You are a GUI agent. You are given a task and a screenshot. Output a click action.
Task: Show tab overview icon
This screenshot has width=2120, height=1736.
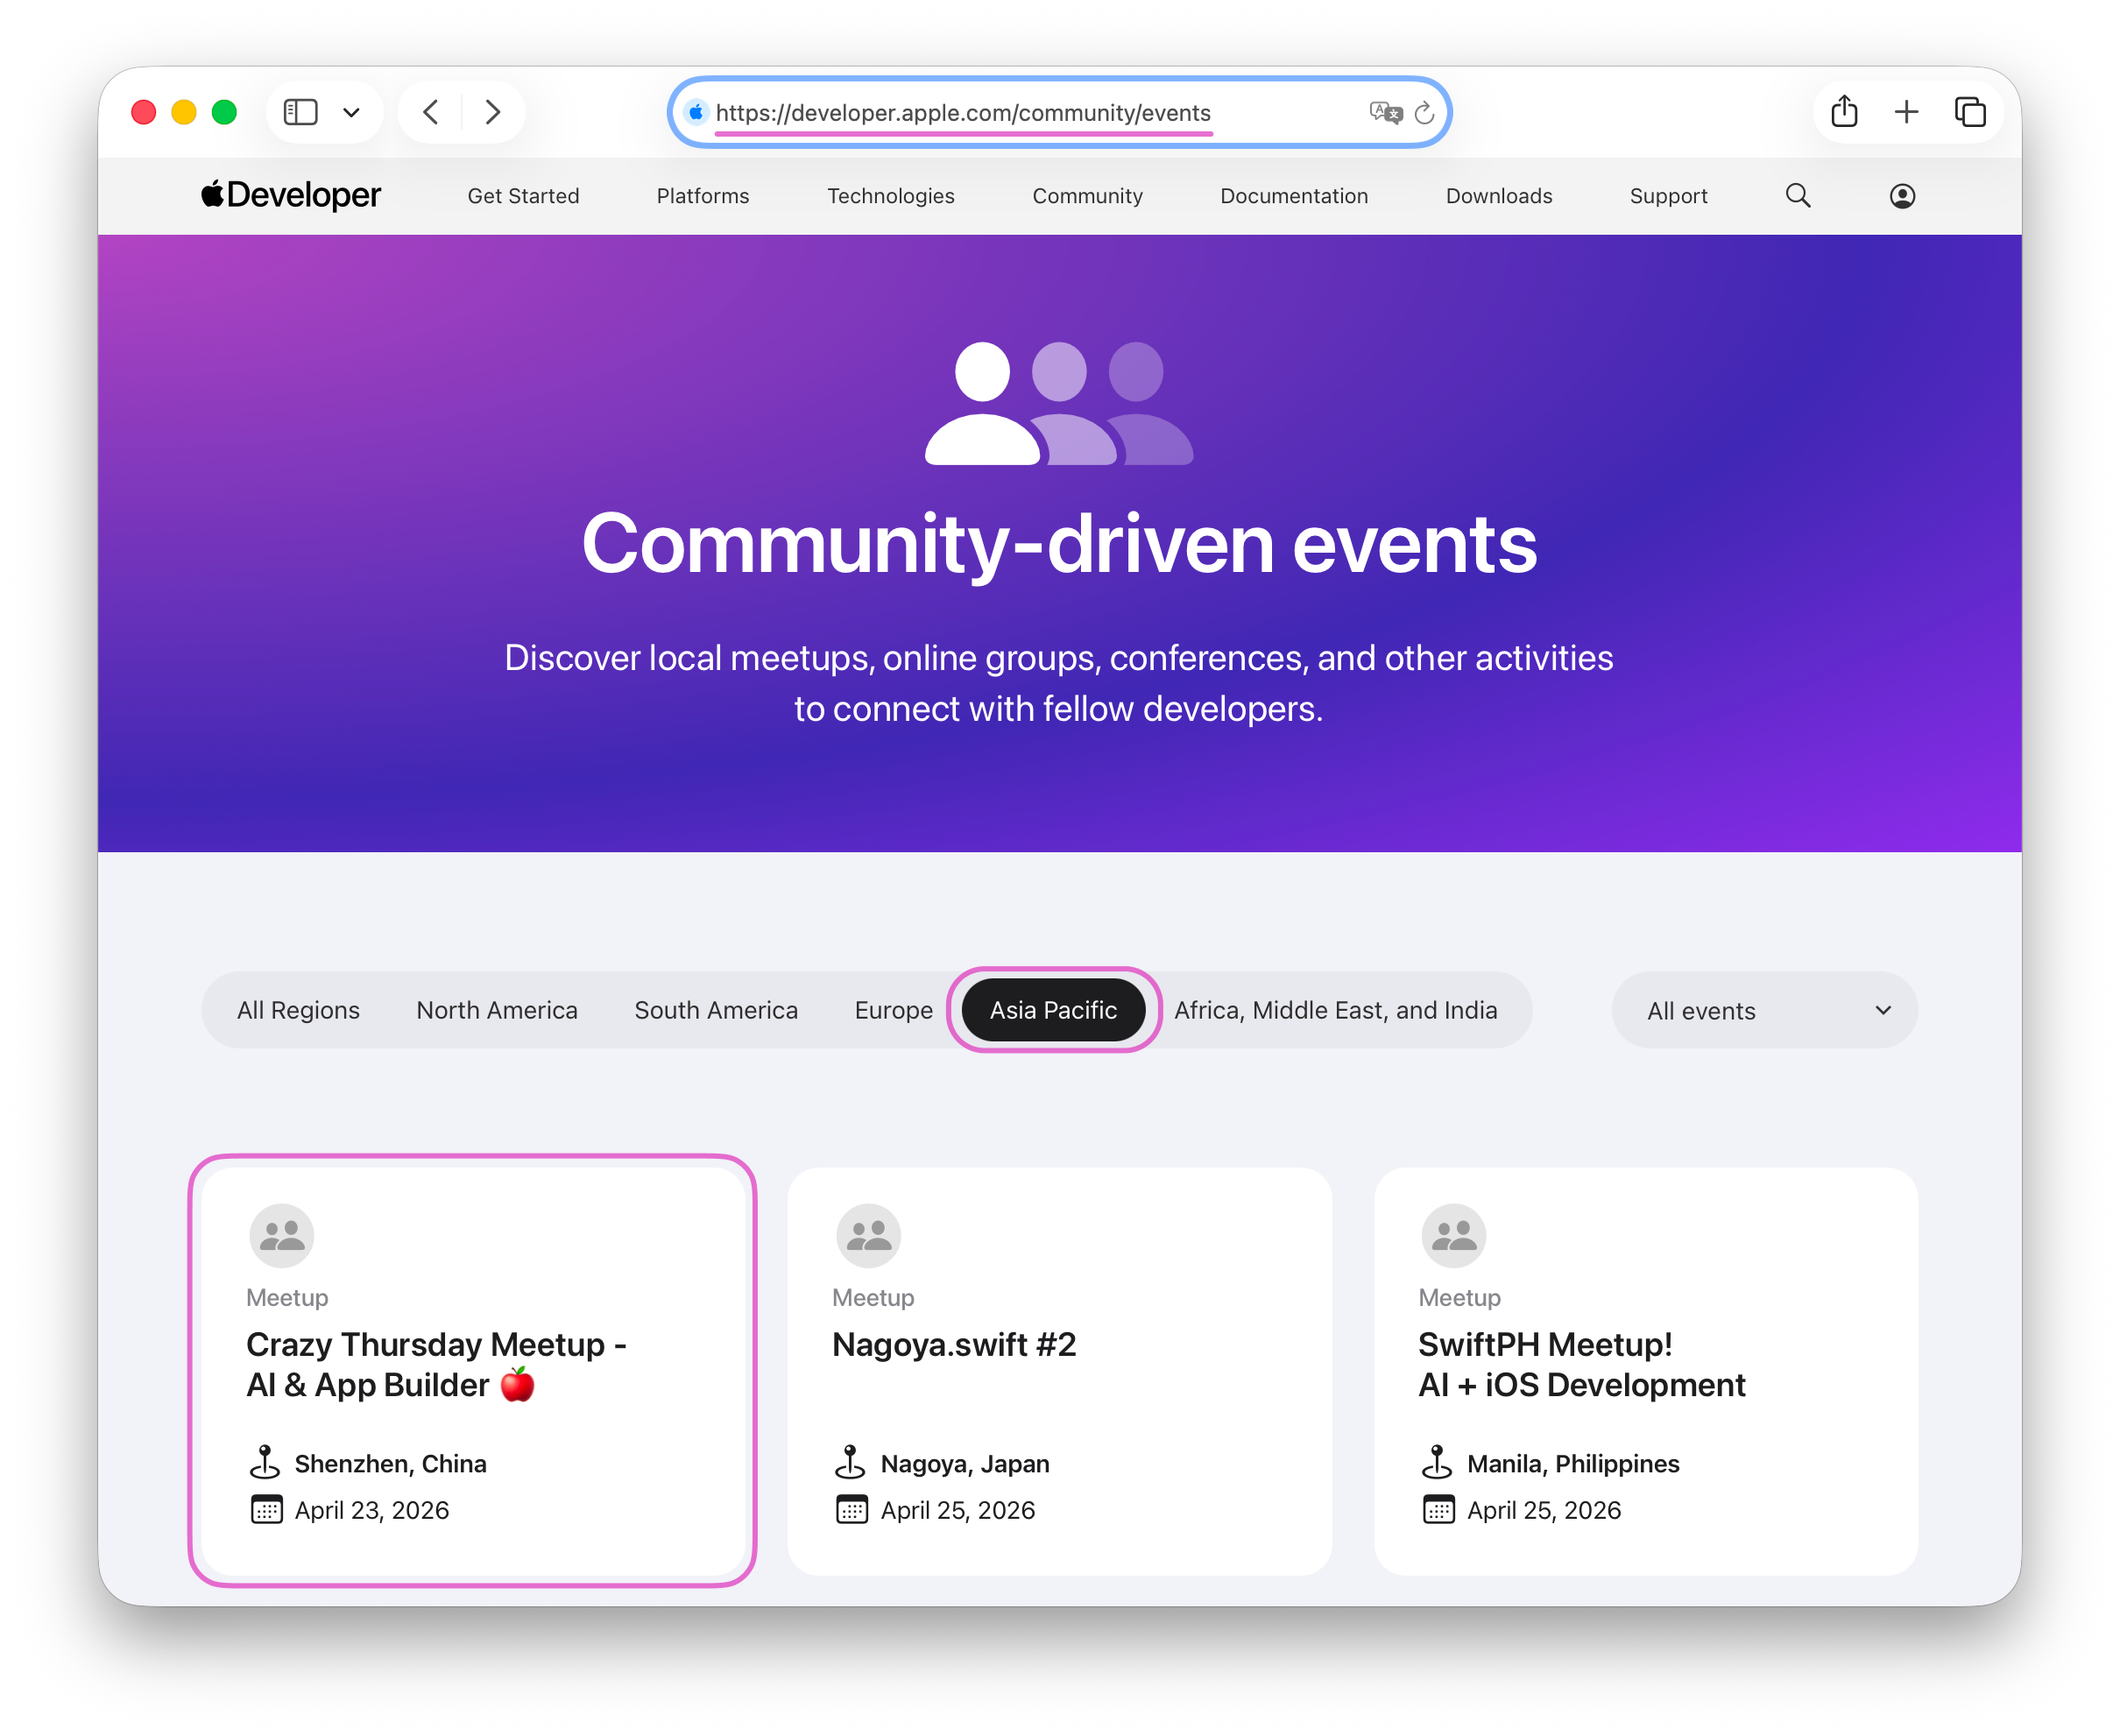[1969, 112]
